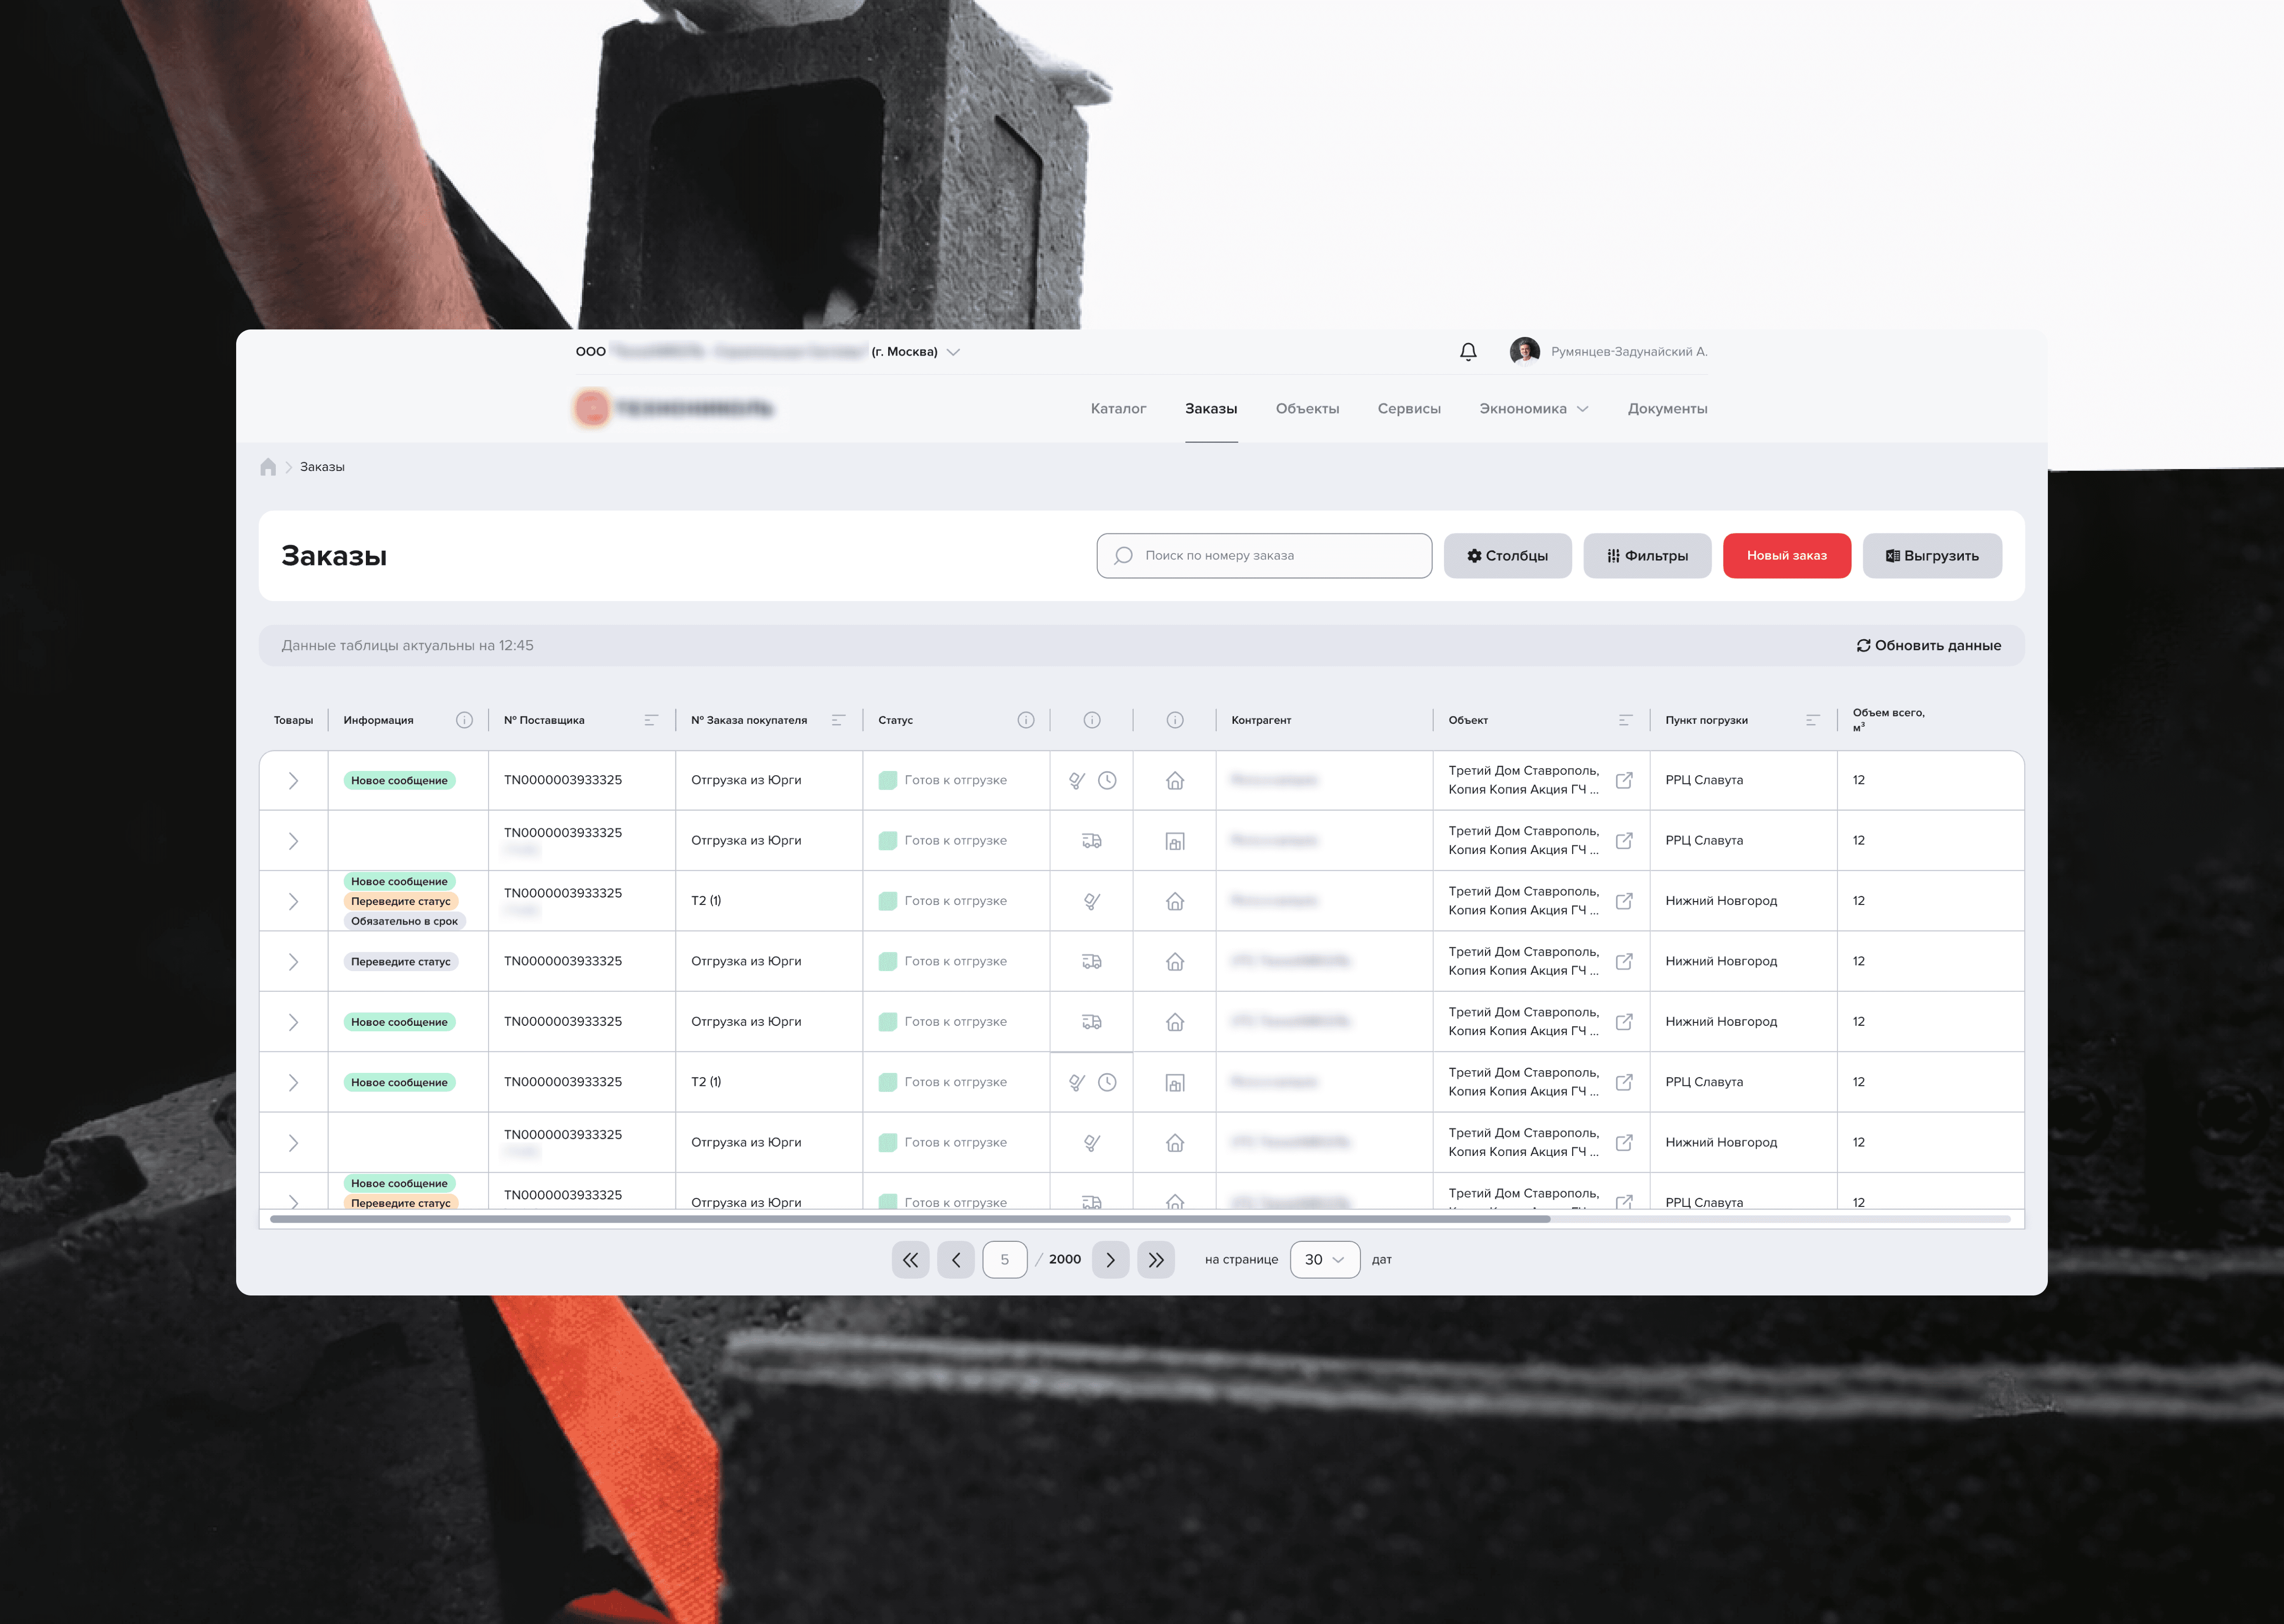This screenshot has width=2284, height=1624.
Task: Expand the Экнономика menu
Action: 1533,409
